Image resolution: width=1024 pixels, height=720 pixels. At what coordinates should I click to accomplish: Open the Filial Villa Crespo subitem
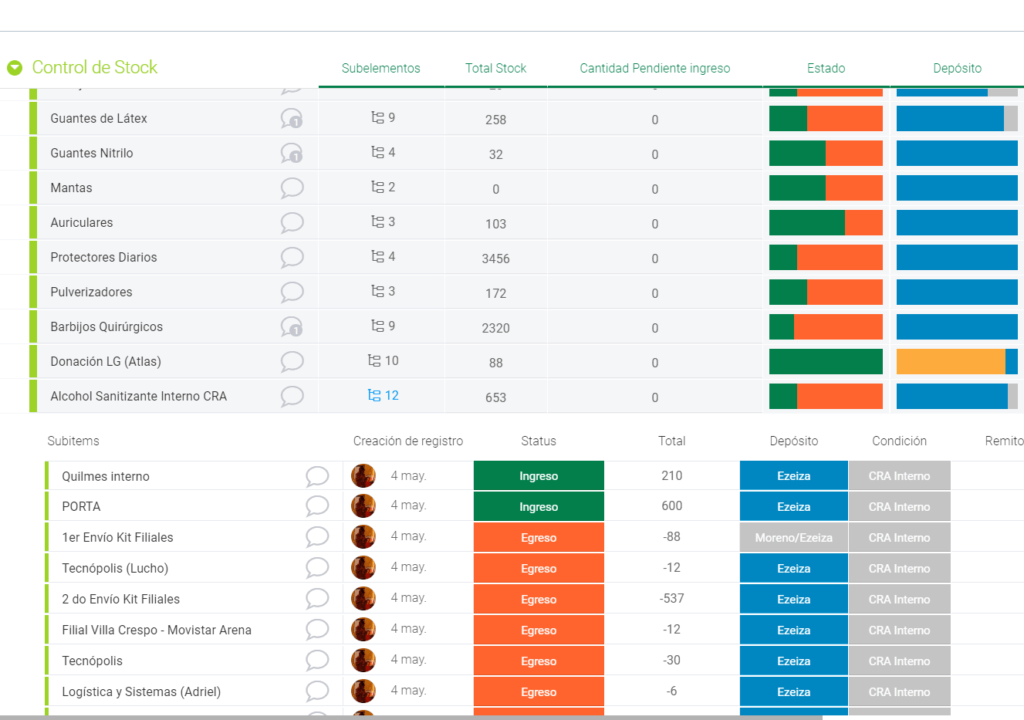pyautogui.click(x=157, y=630)
